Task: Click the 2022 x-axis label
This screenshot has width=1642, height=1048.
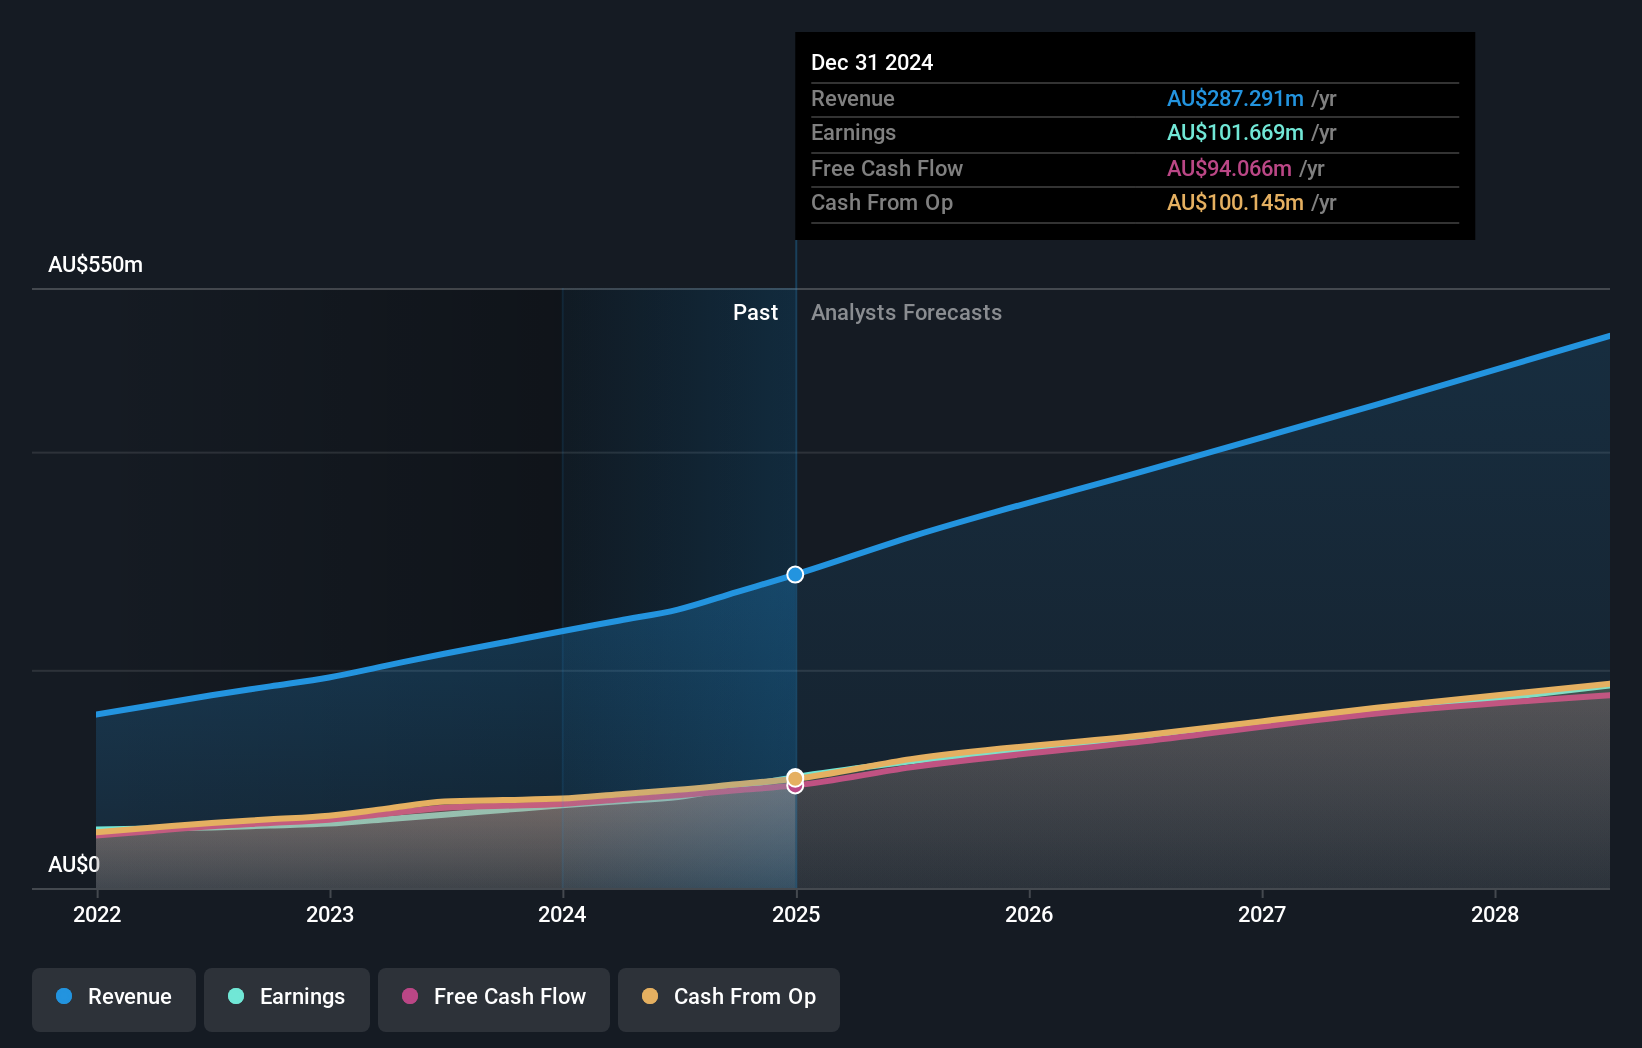Action: click(97, 914)
